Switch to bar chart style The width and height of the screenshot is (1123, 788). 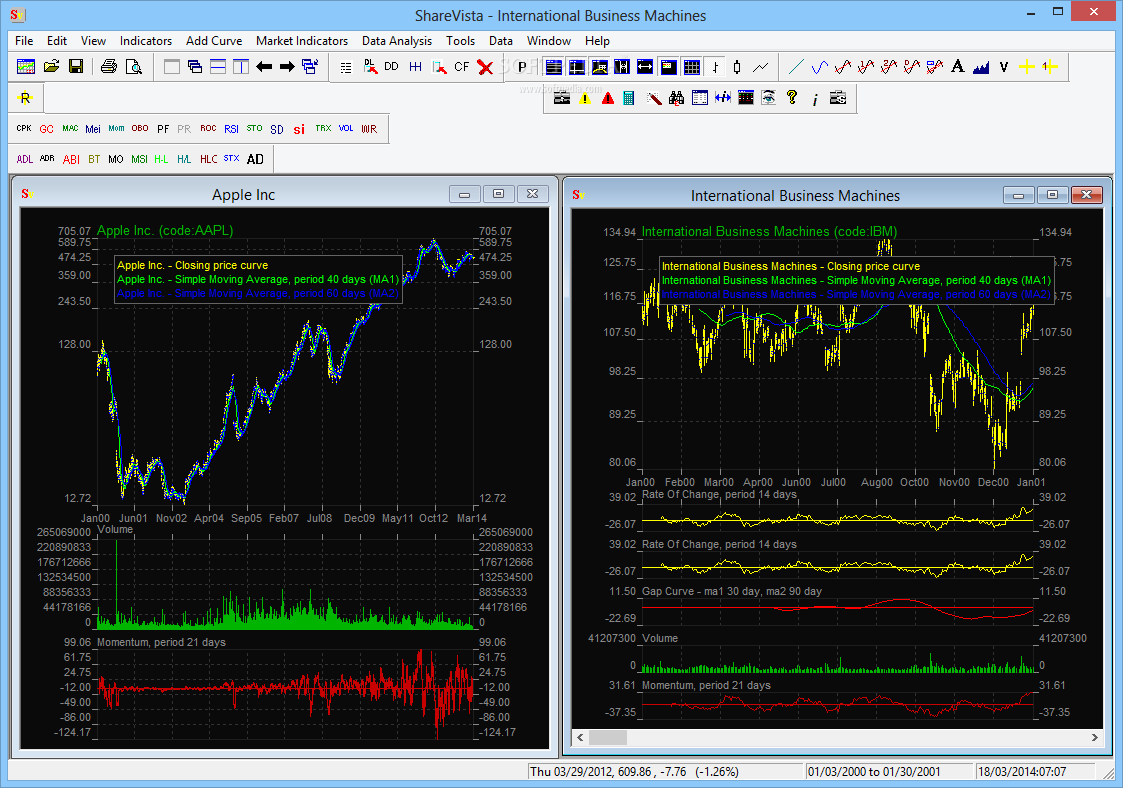click(x=715, y=67)
